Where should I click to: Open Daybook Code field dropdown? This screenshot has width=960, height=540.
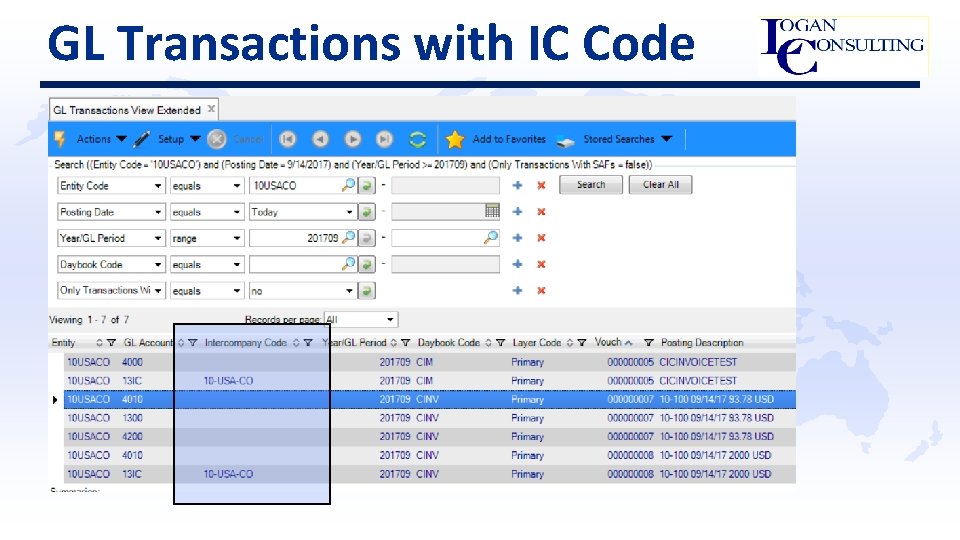point(158,264)
